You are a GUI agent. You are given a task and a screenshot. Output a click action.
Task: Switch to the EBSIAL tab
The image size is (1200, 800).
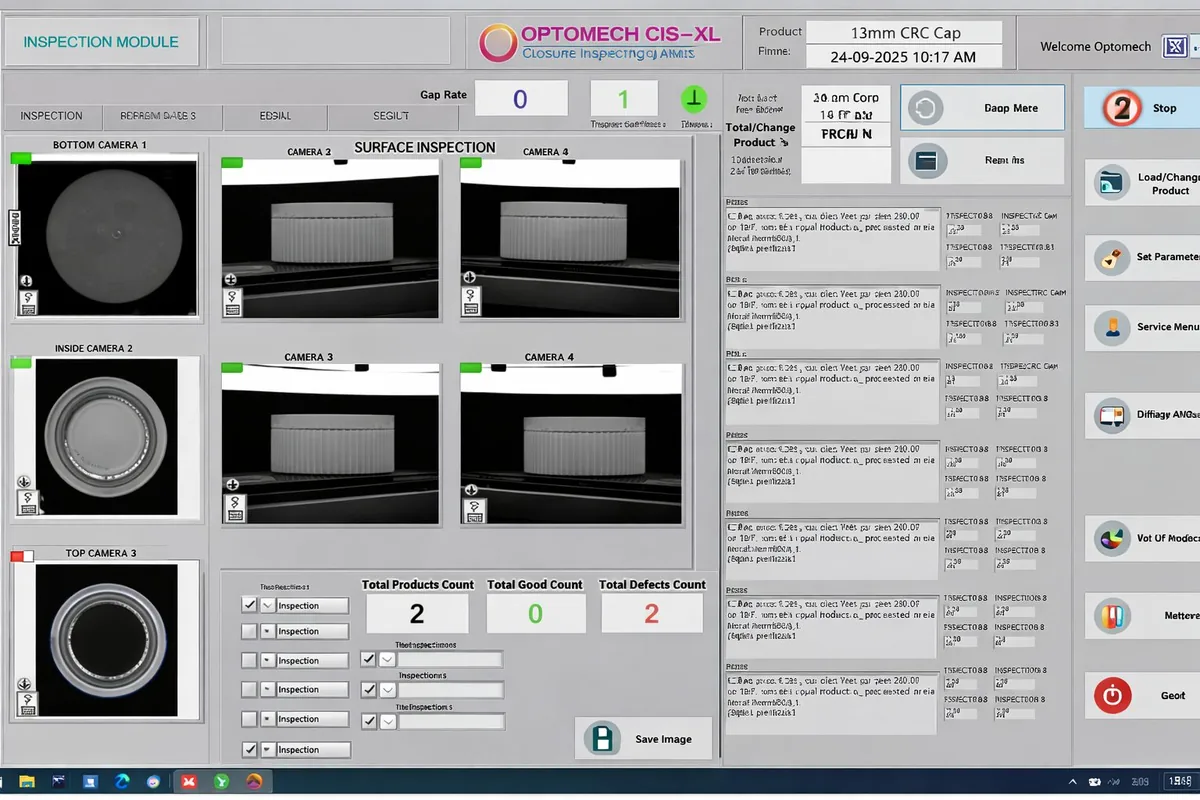click(275, 116)
